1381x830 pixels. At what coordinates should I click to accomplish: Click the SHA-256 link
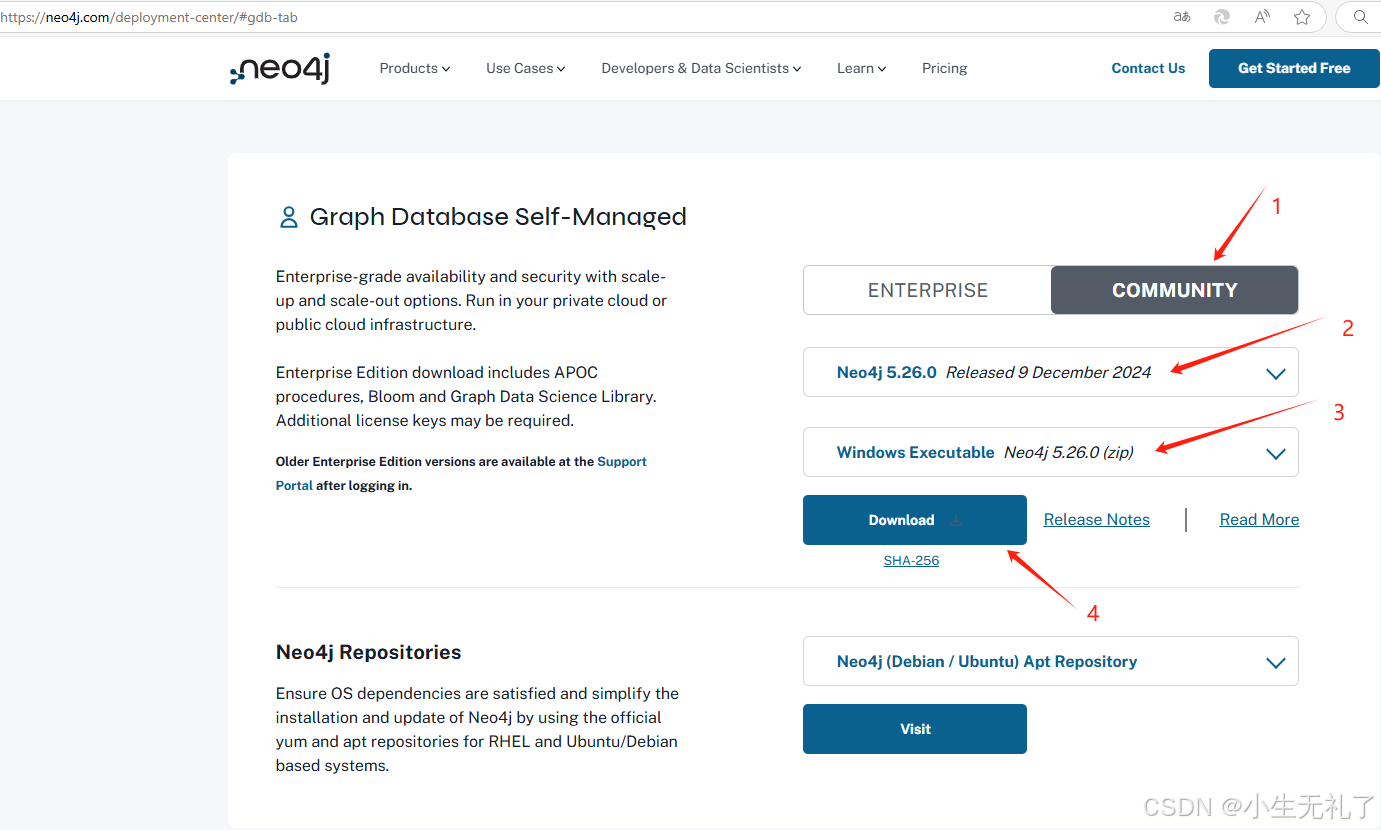pos(911,561)
